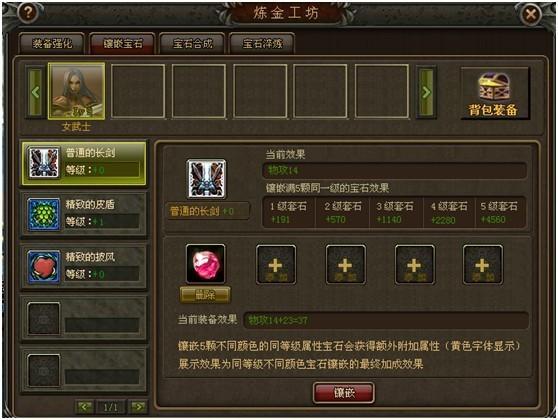The width and height of the screenshot is (558, 420).
Task: Show next characters with right arrow
Action: pos(426,92)
